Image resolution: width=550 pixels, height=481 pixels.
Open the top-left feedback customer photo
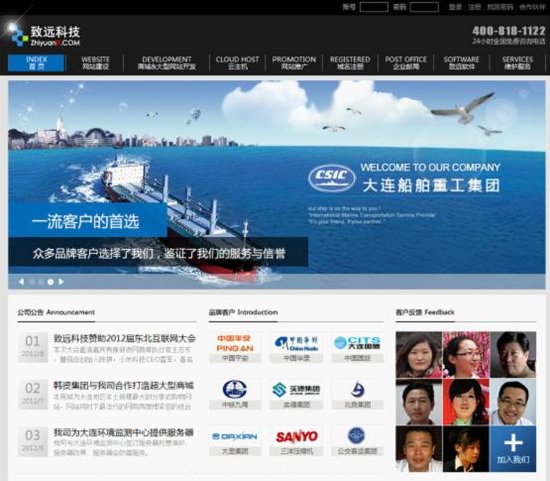(x=419, y=354)
